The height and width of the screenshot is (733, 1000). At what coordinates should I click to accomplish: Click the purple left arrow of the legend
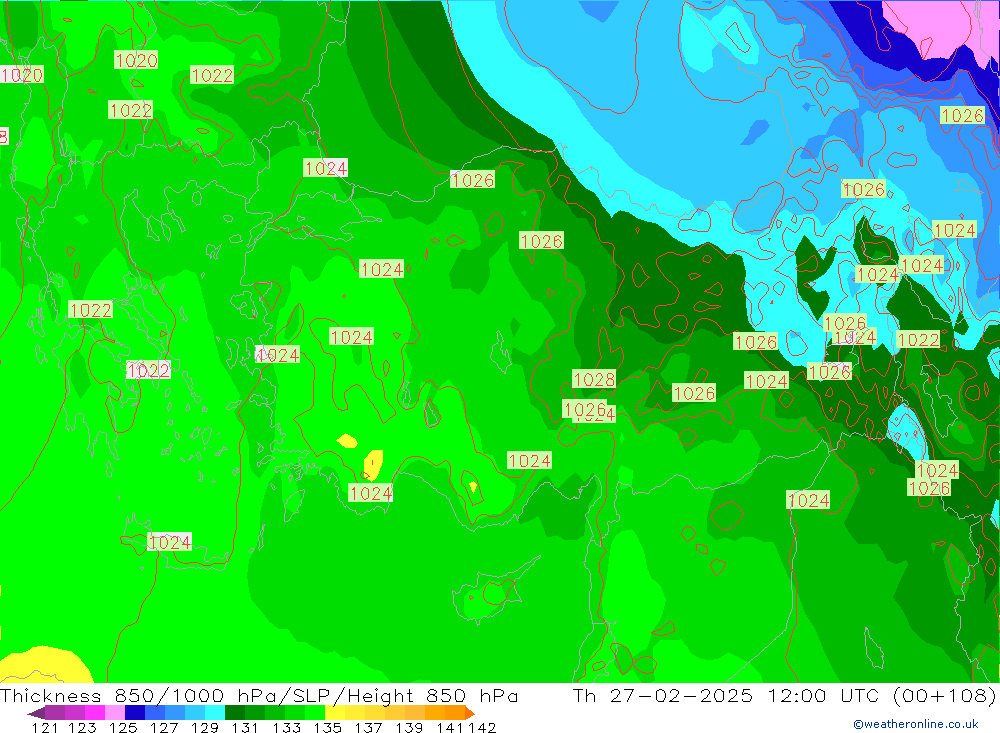tap(36, 713)
